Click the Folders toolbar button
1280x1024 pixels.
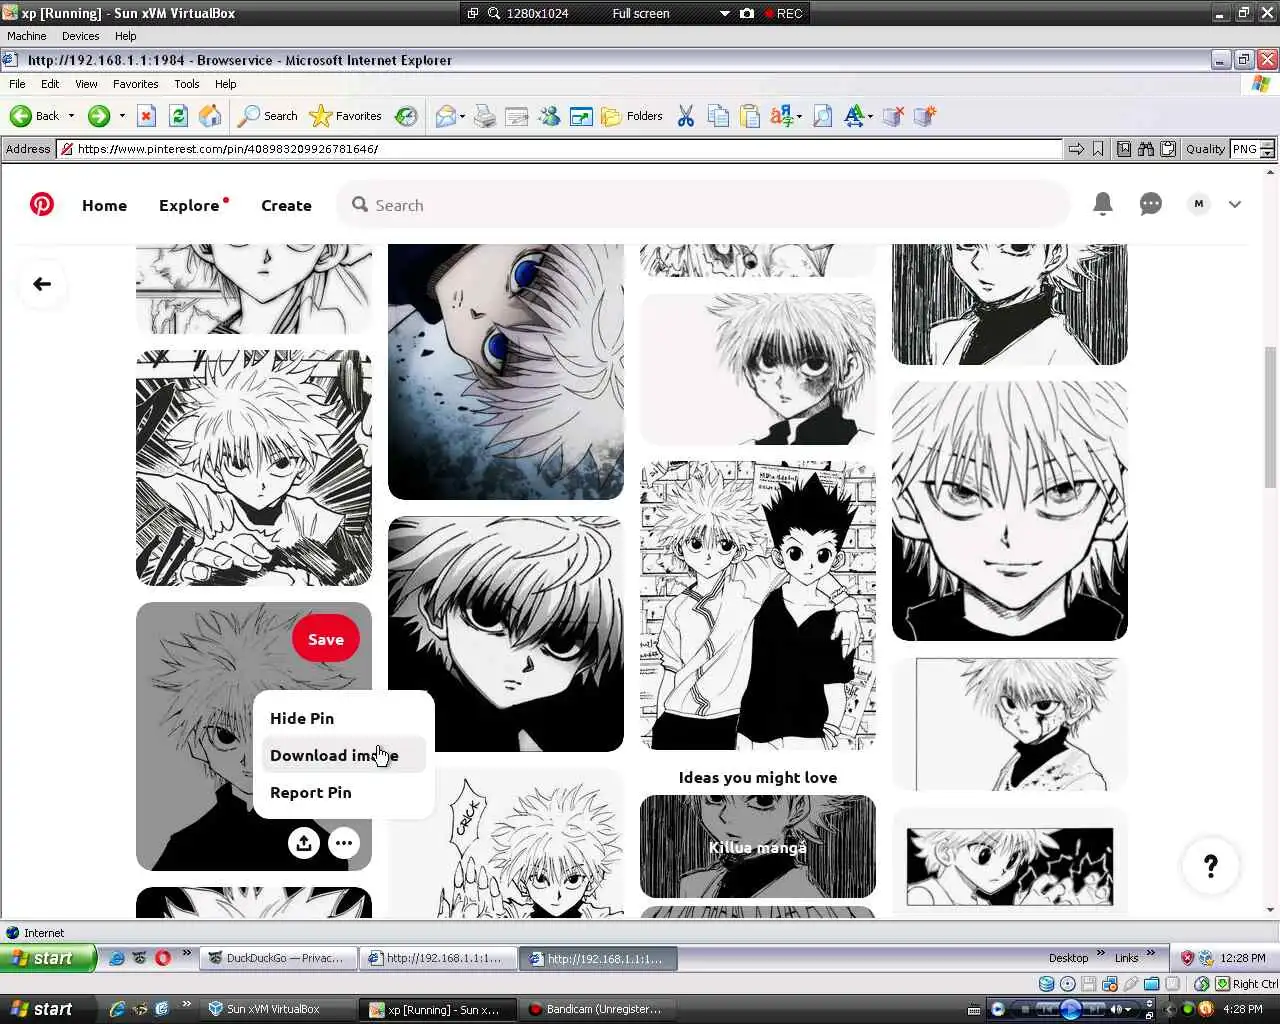click(632, 116)
